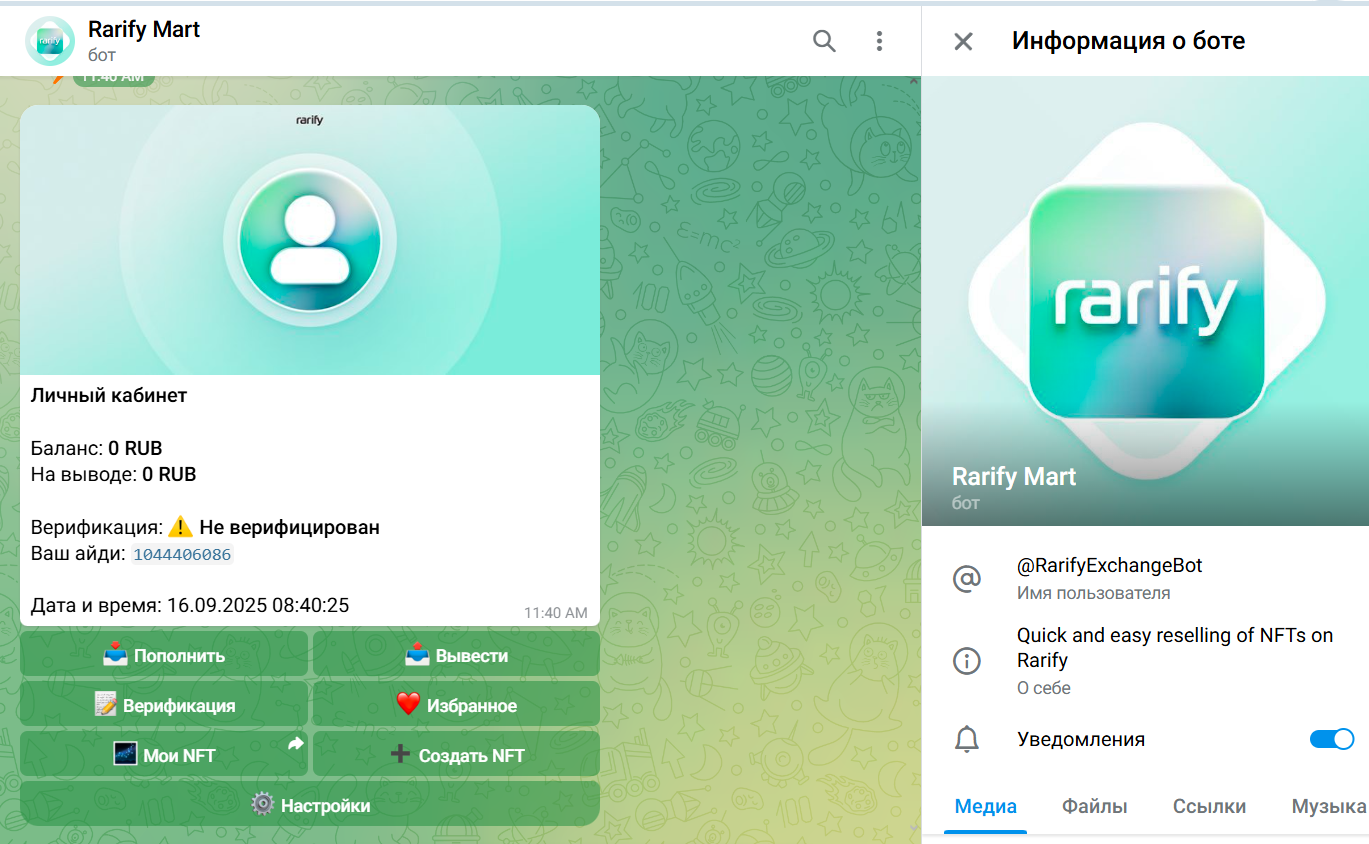1369x844 pixels.
Task: Click the heart icon on Избранное button
Action: pos(409,704)
